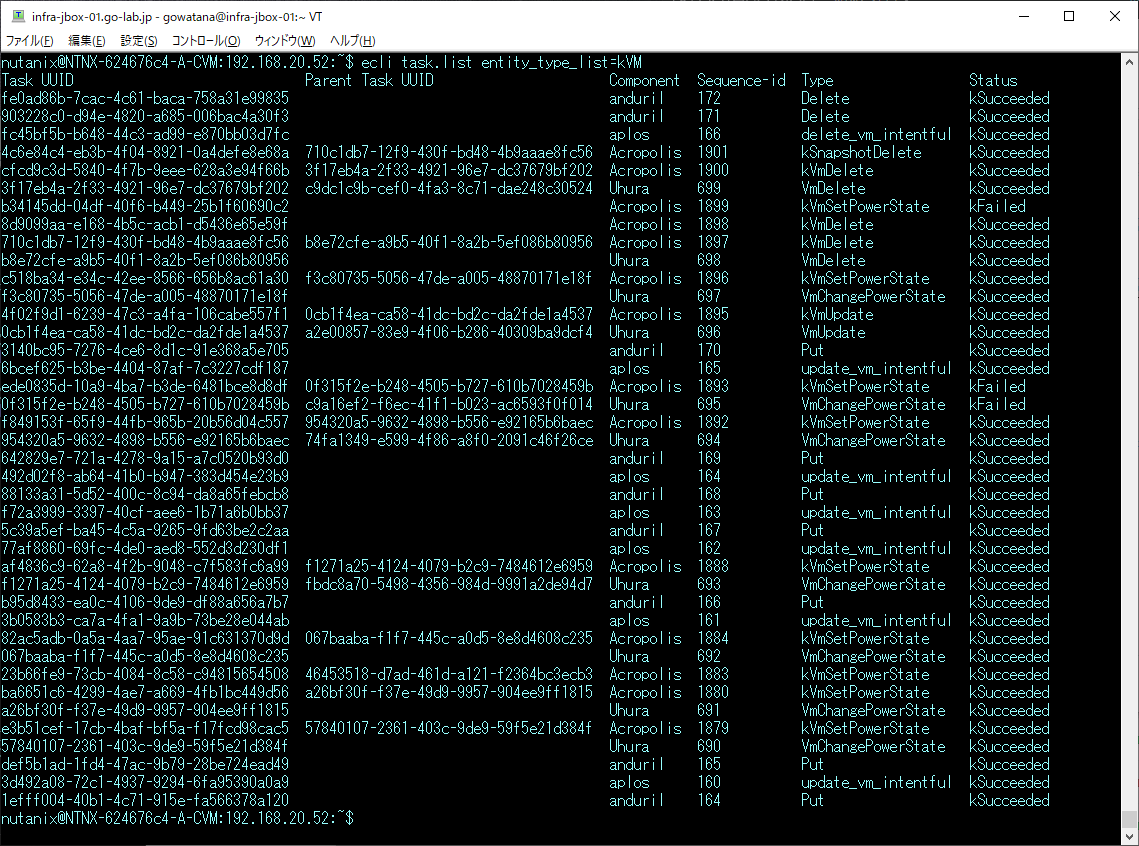The height and width of the screenshot is (846, 1139).
Task: Click the command prompt at the bottom
Action: [178, 818]
